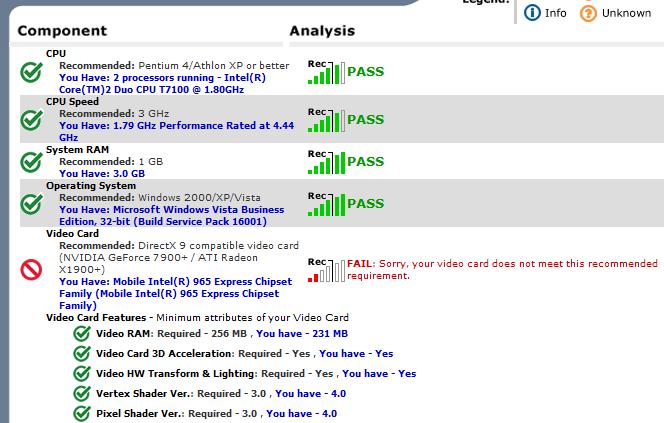Click the orange Unknown legend icon
664x423 pixels.
click(588, 13)
